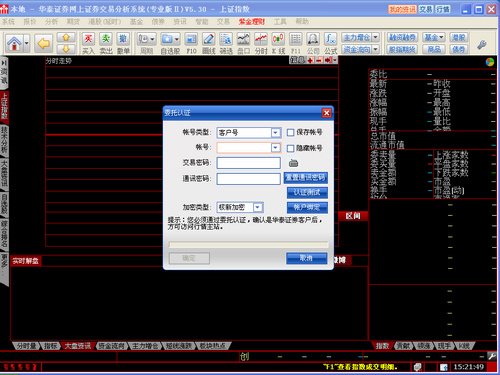Image resolution: width=500 pixels, height=375 pixels.
Task: Click the red plus icon above chart
Action: (311, 60)
